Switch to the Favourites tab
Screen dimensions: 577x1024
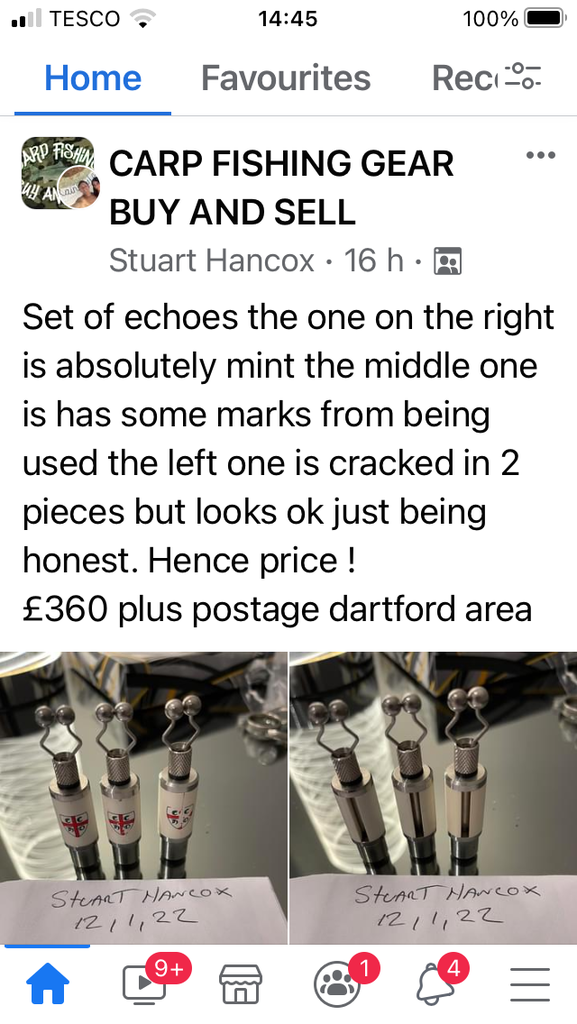coord(286,78)
